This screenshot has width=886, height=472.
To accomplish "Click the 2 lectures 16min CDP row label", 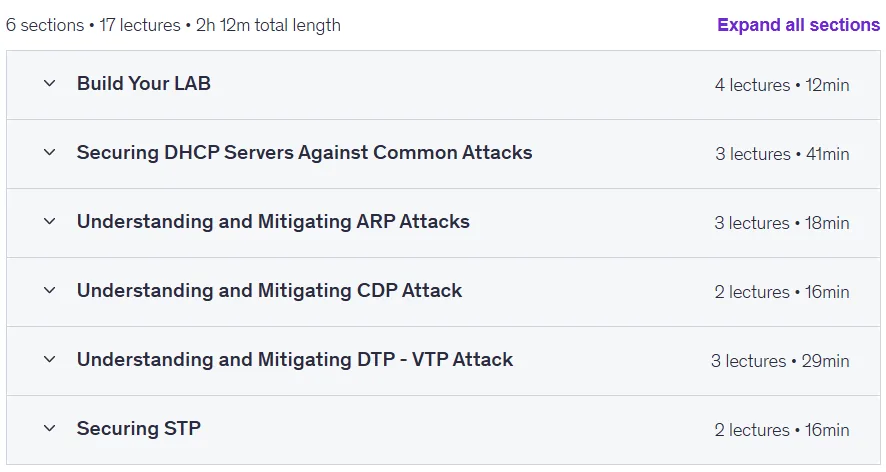I will 781,292.
